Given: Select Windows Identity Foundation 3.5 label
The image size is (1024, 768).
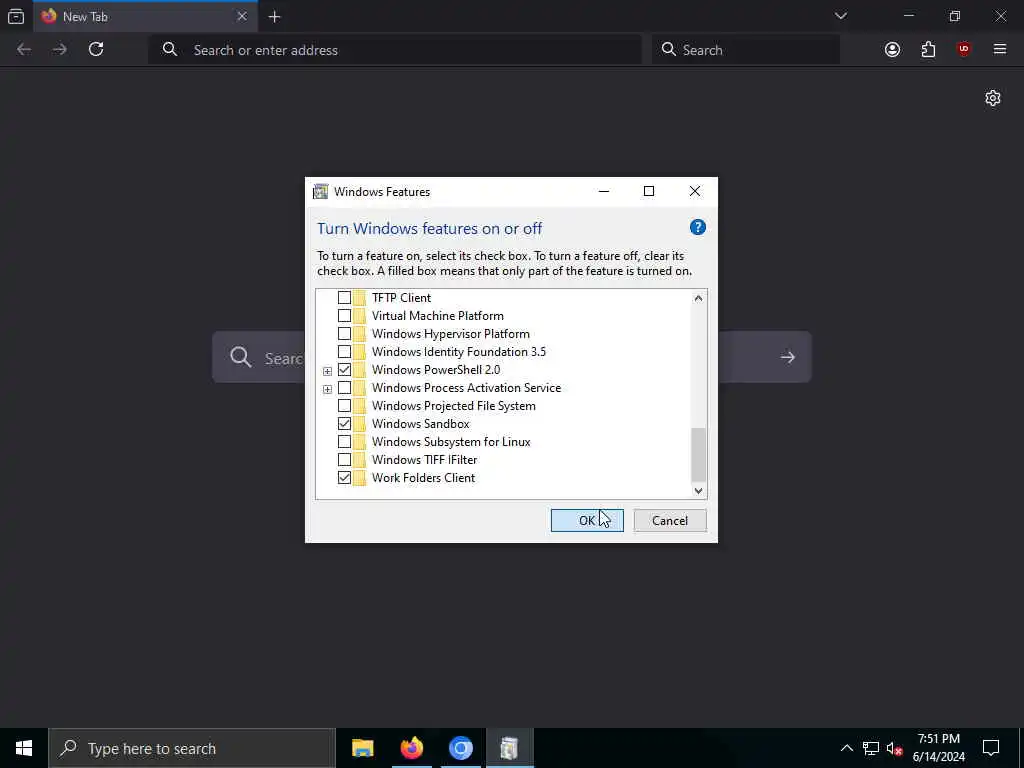Looking at the screenshot, I should (x=459, y=352).
